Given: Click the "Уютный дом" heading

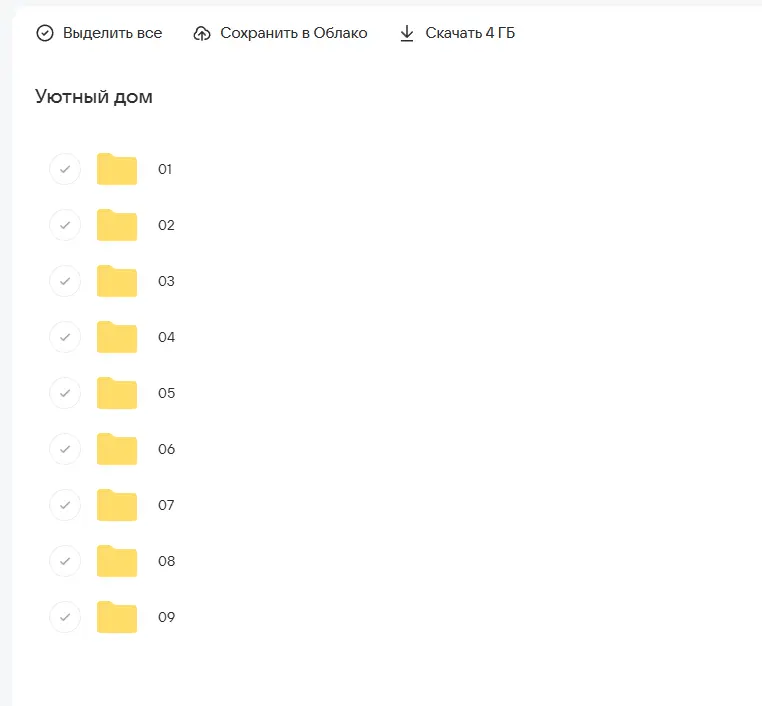Looking at the screenshot, I should (94, 97).
